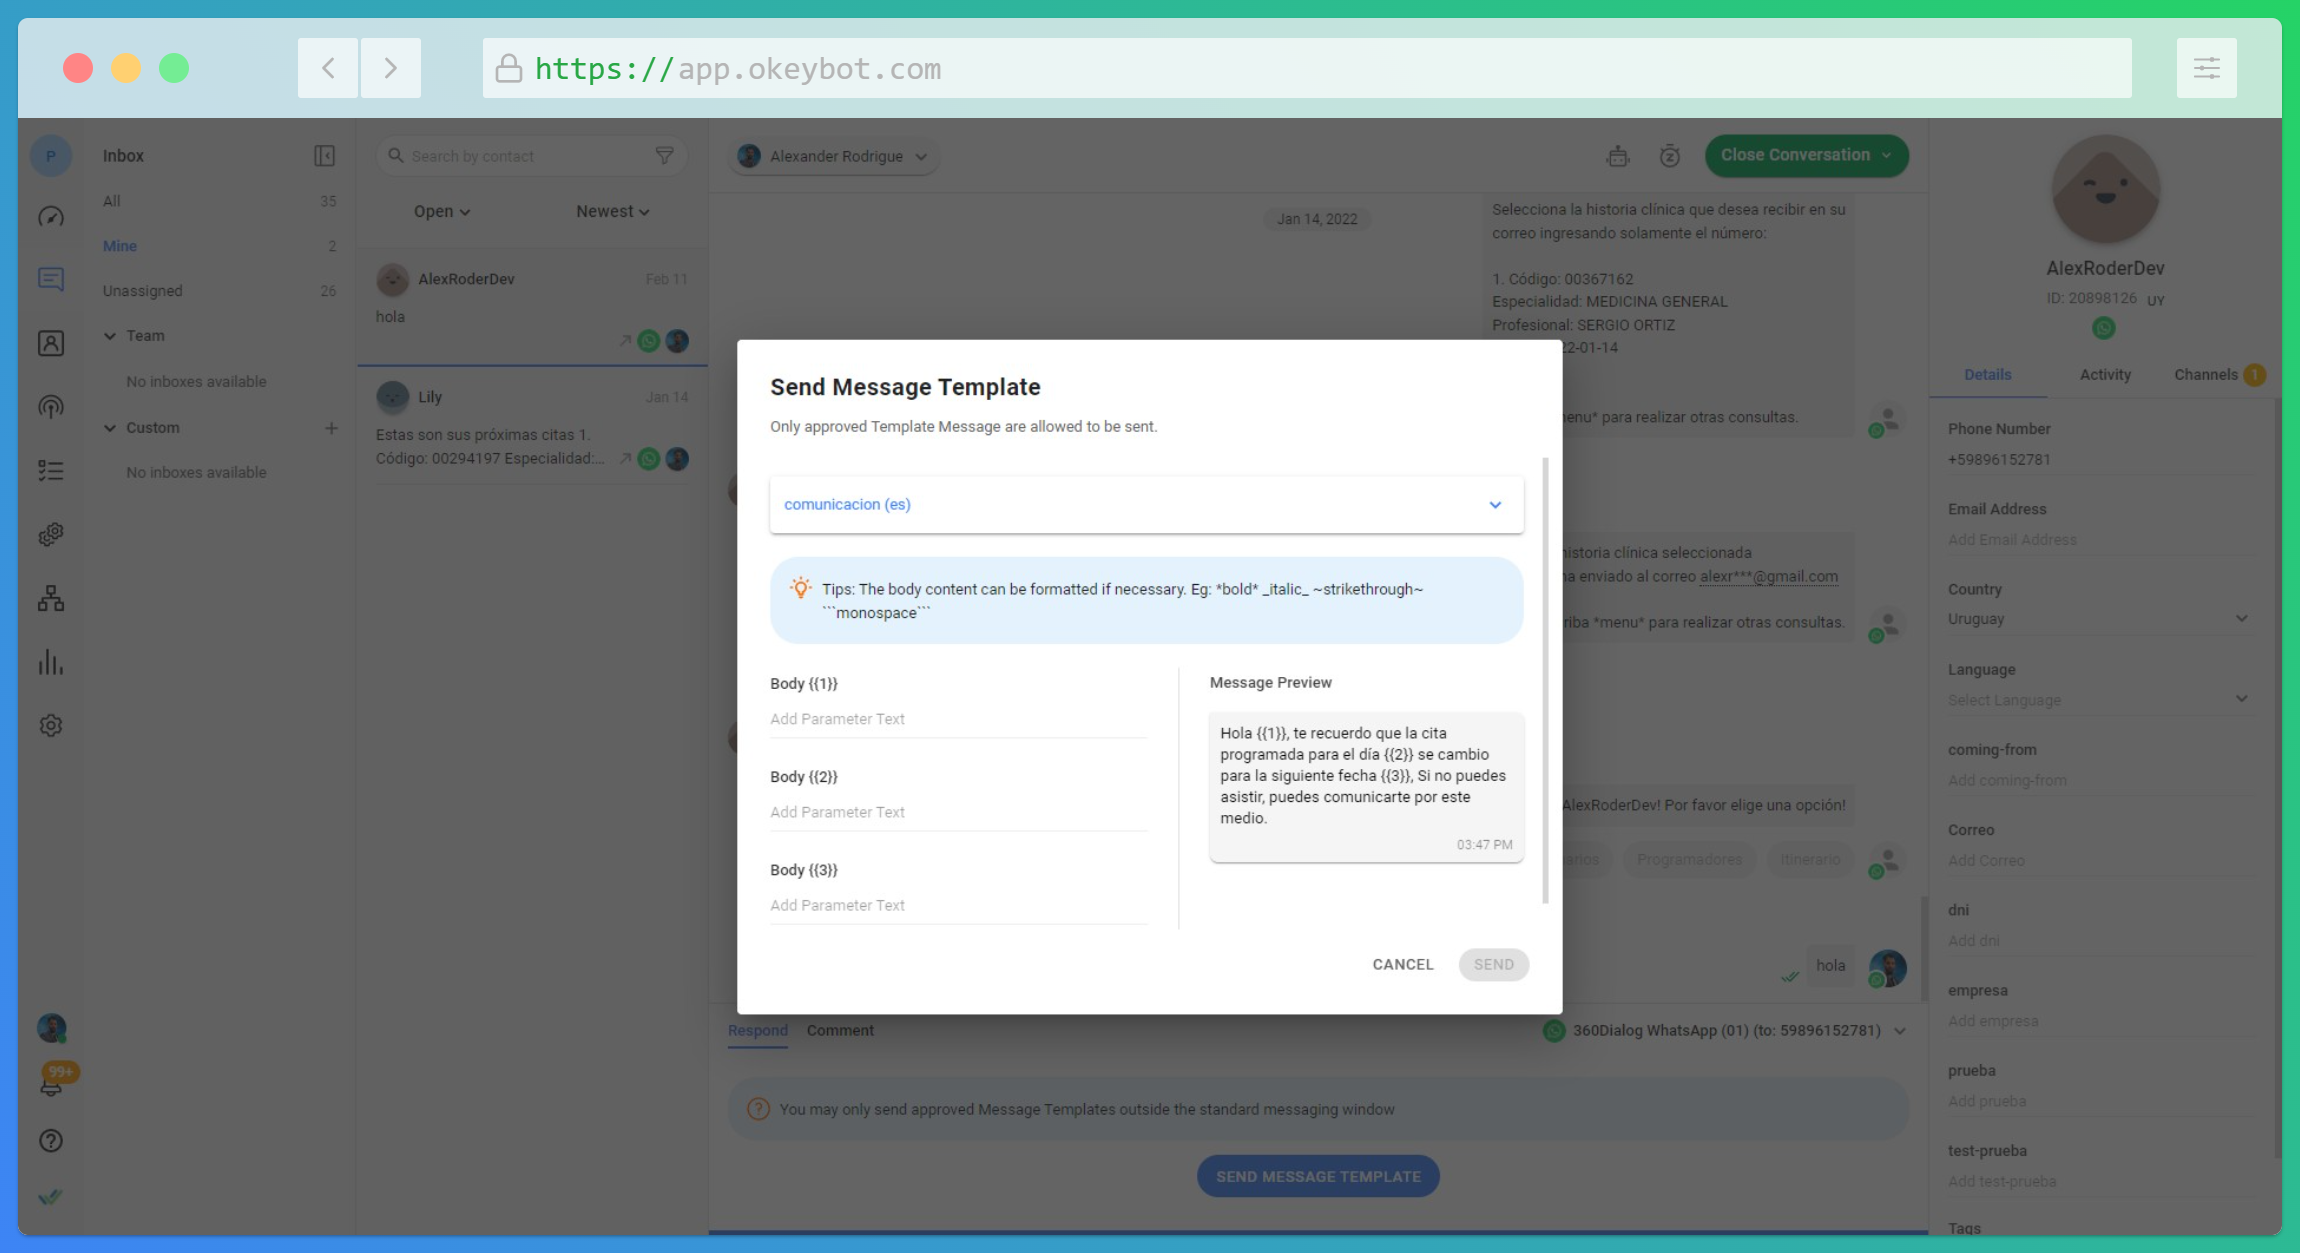Screen dimensions: 2300x1253
Task: Click the browser forward arrow
Action: tap(391, 68)
